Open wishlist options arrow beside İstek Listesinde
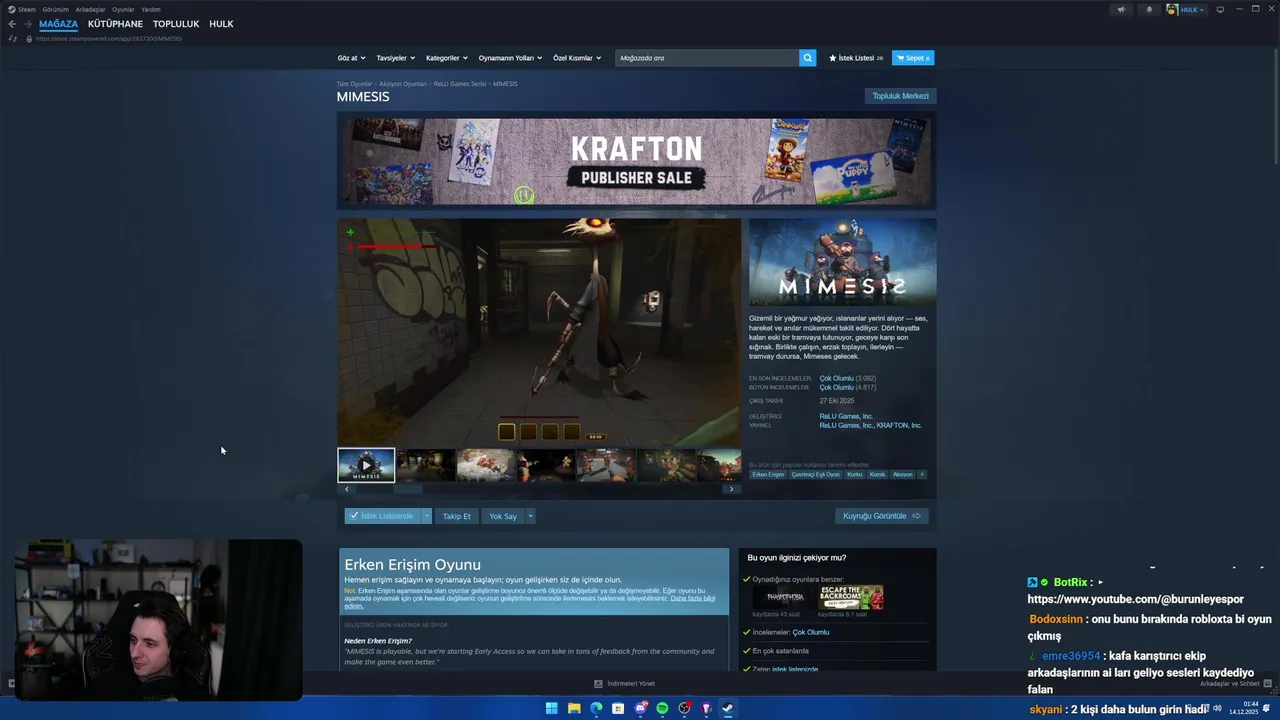1280x720 pixels. pos(427,516)
